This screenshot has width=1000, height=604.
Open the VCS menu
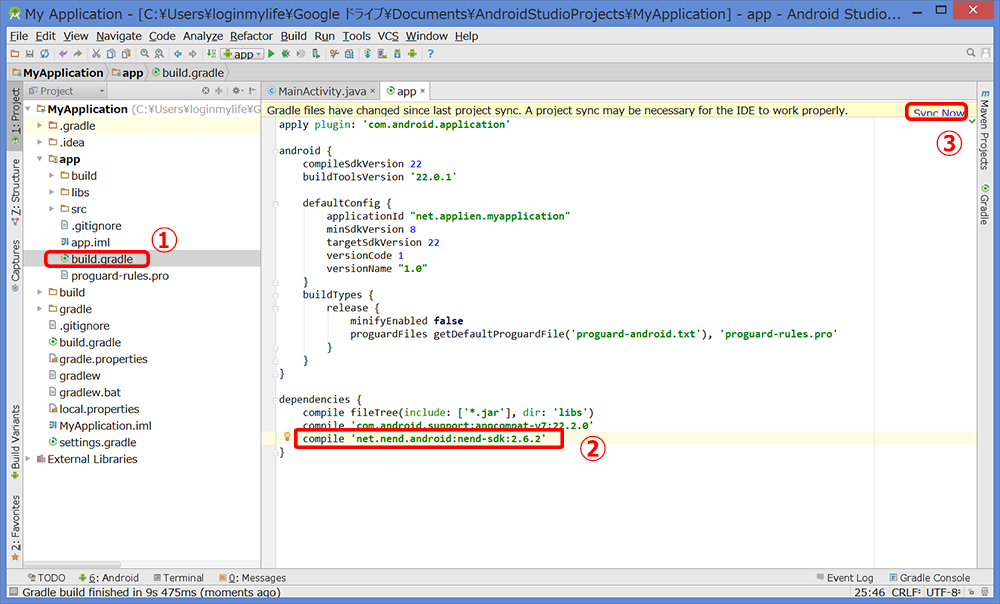(388, 36)
